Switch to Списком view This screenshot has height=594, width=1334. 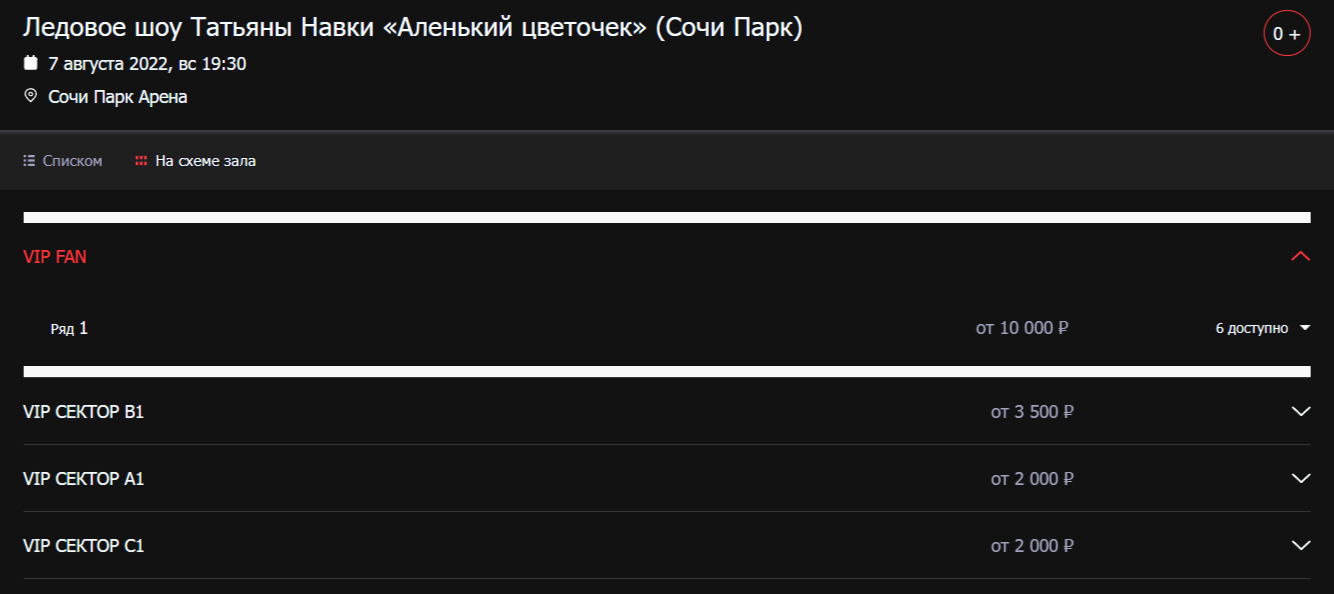(x=72, y=161)
